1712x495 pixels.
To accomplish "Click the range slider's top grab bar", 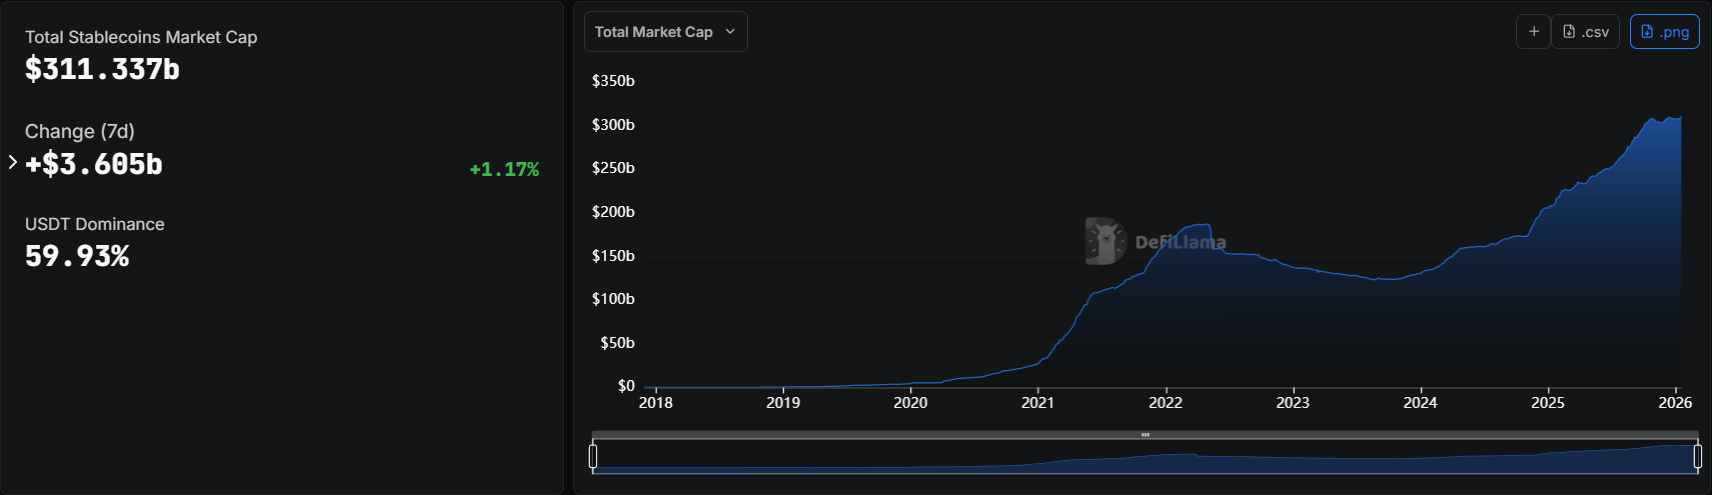I will tap(1145, 435).
